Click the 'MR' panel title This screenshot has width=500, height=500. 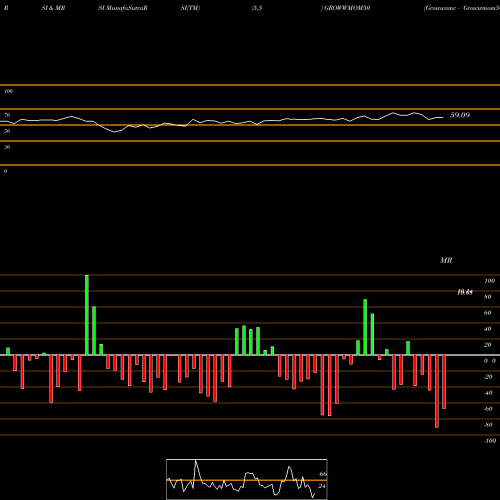[446, 260]
